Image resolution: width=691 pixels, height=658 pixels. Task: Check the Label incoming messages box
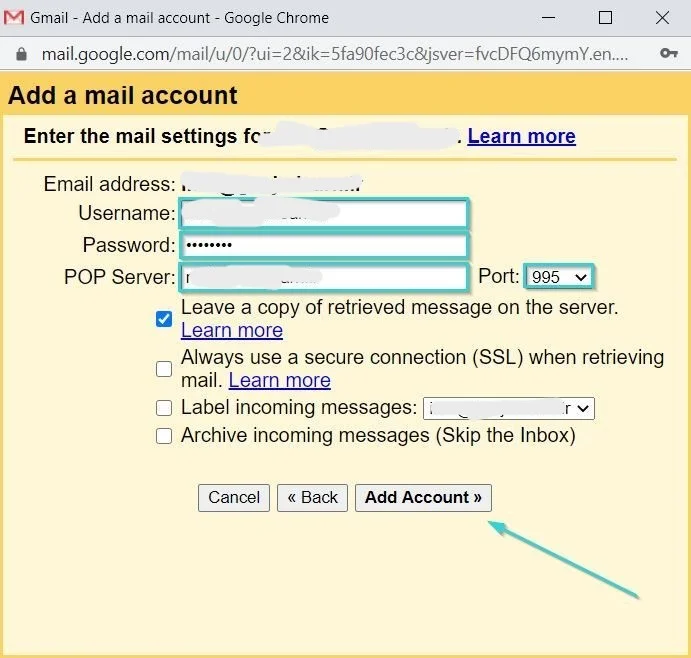164,408
